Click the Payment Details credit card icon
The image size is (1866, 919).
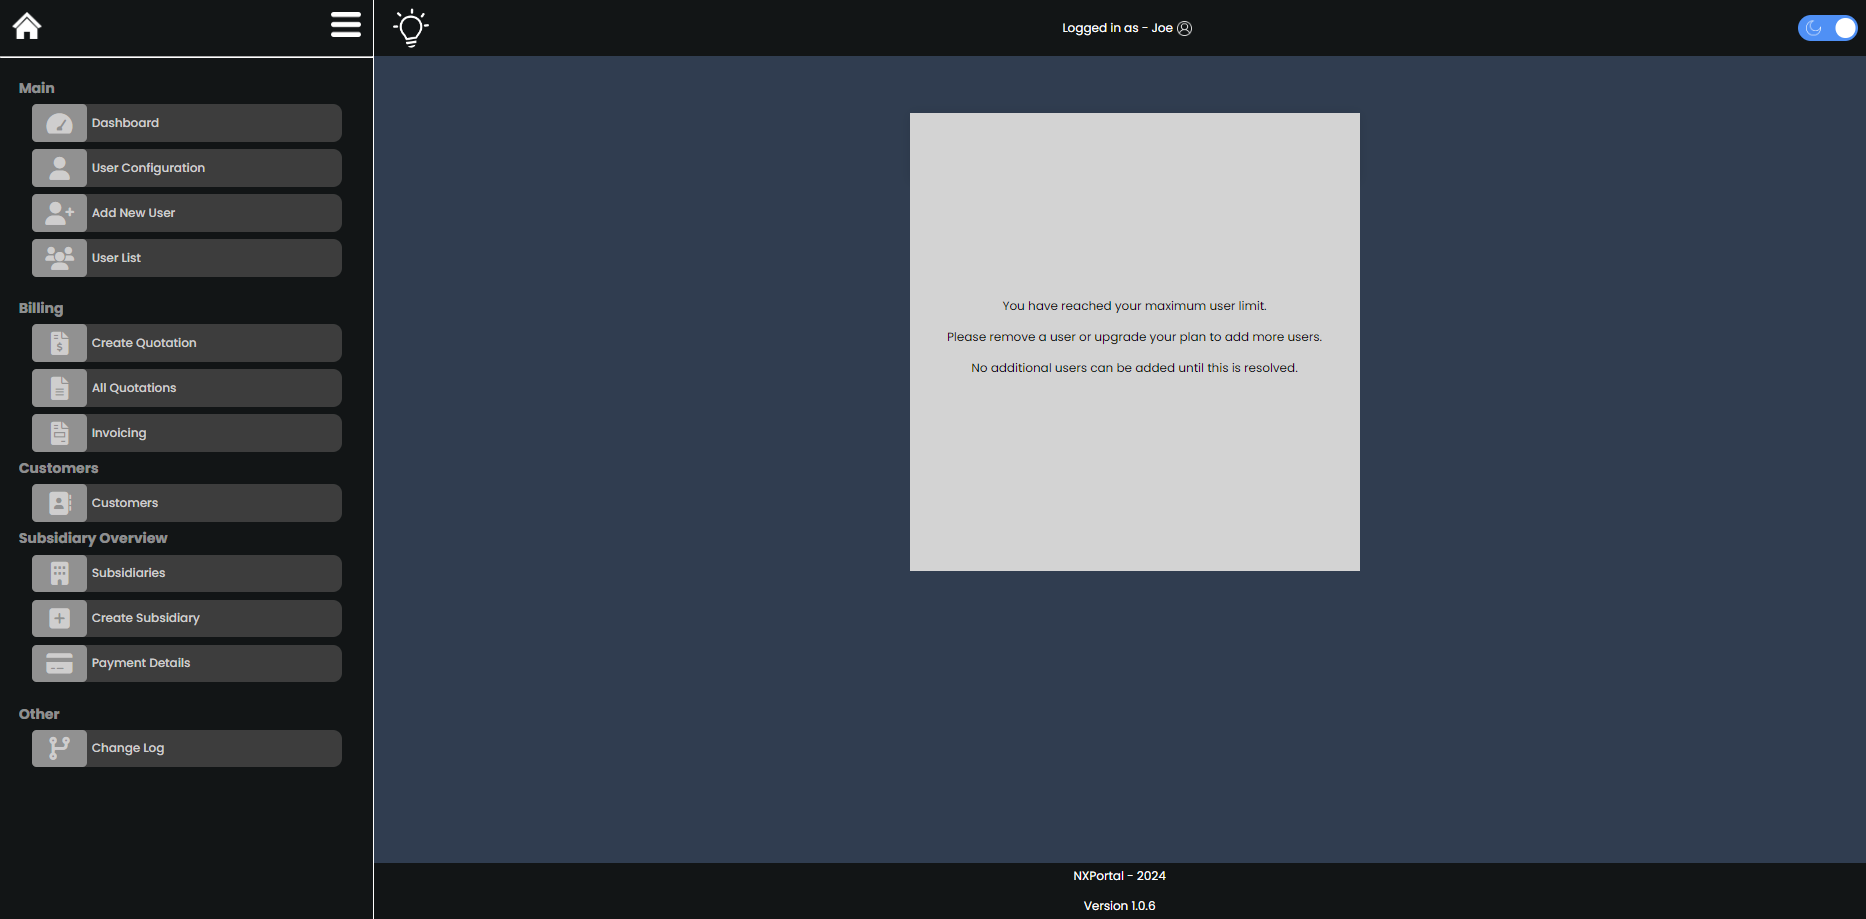(x=59, y=663)
